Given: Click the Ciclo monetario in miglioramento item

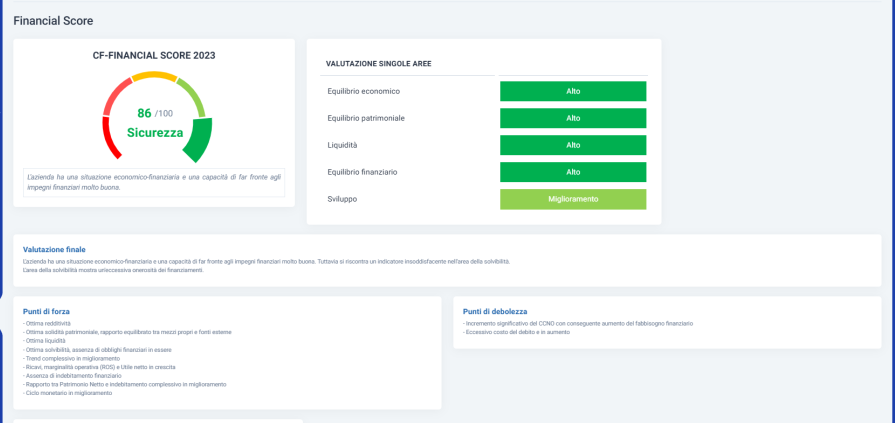Looking at the screenshot, I should 67,393.
